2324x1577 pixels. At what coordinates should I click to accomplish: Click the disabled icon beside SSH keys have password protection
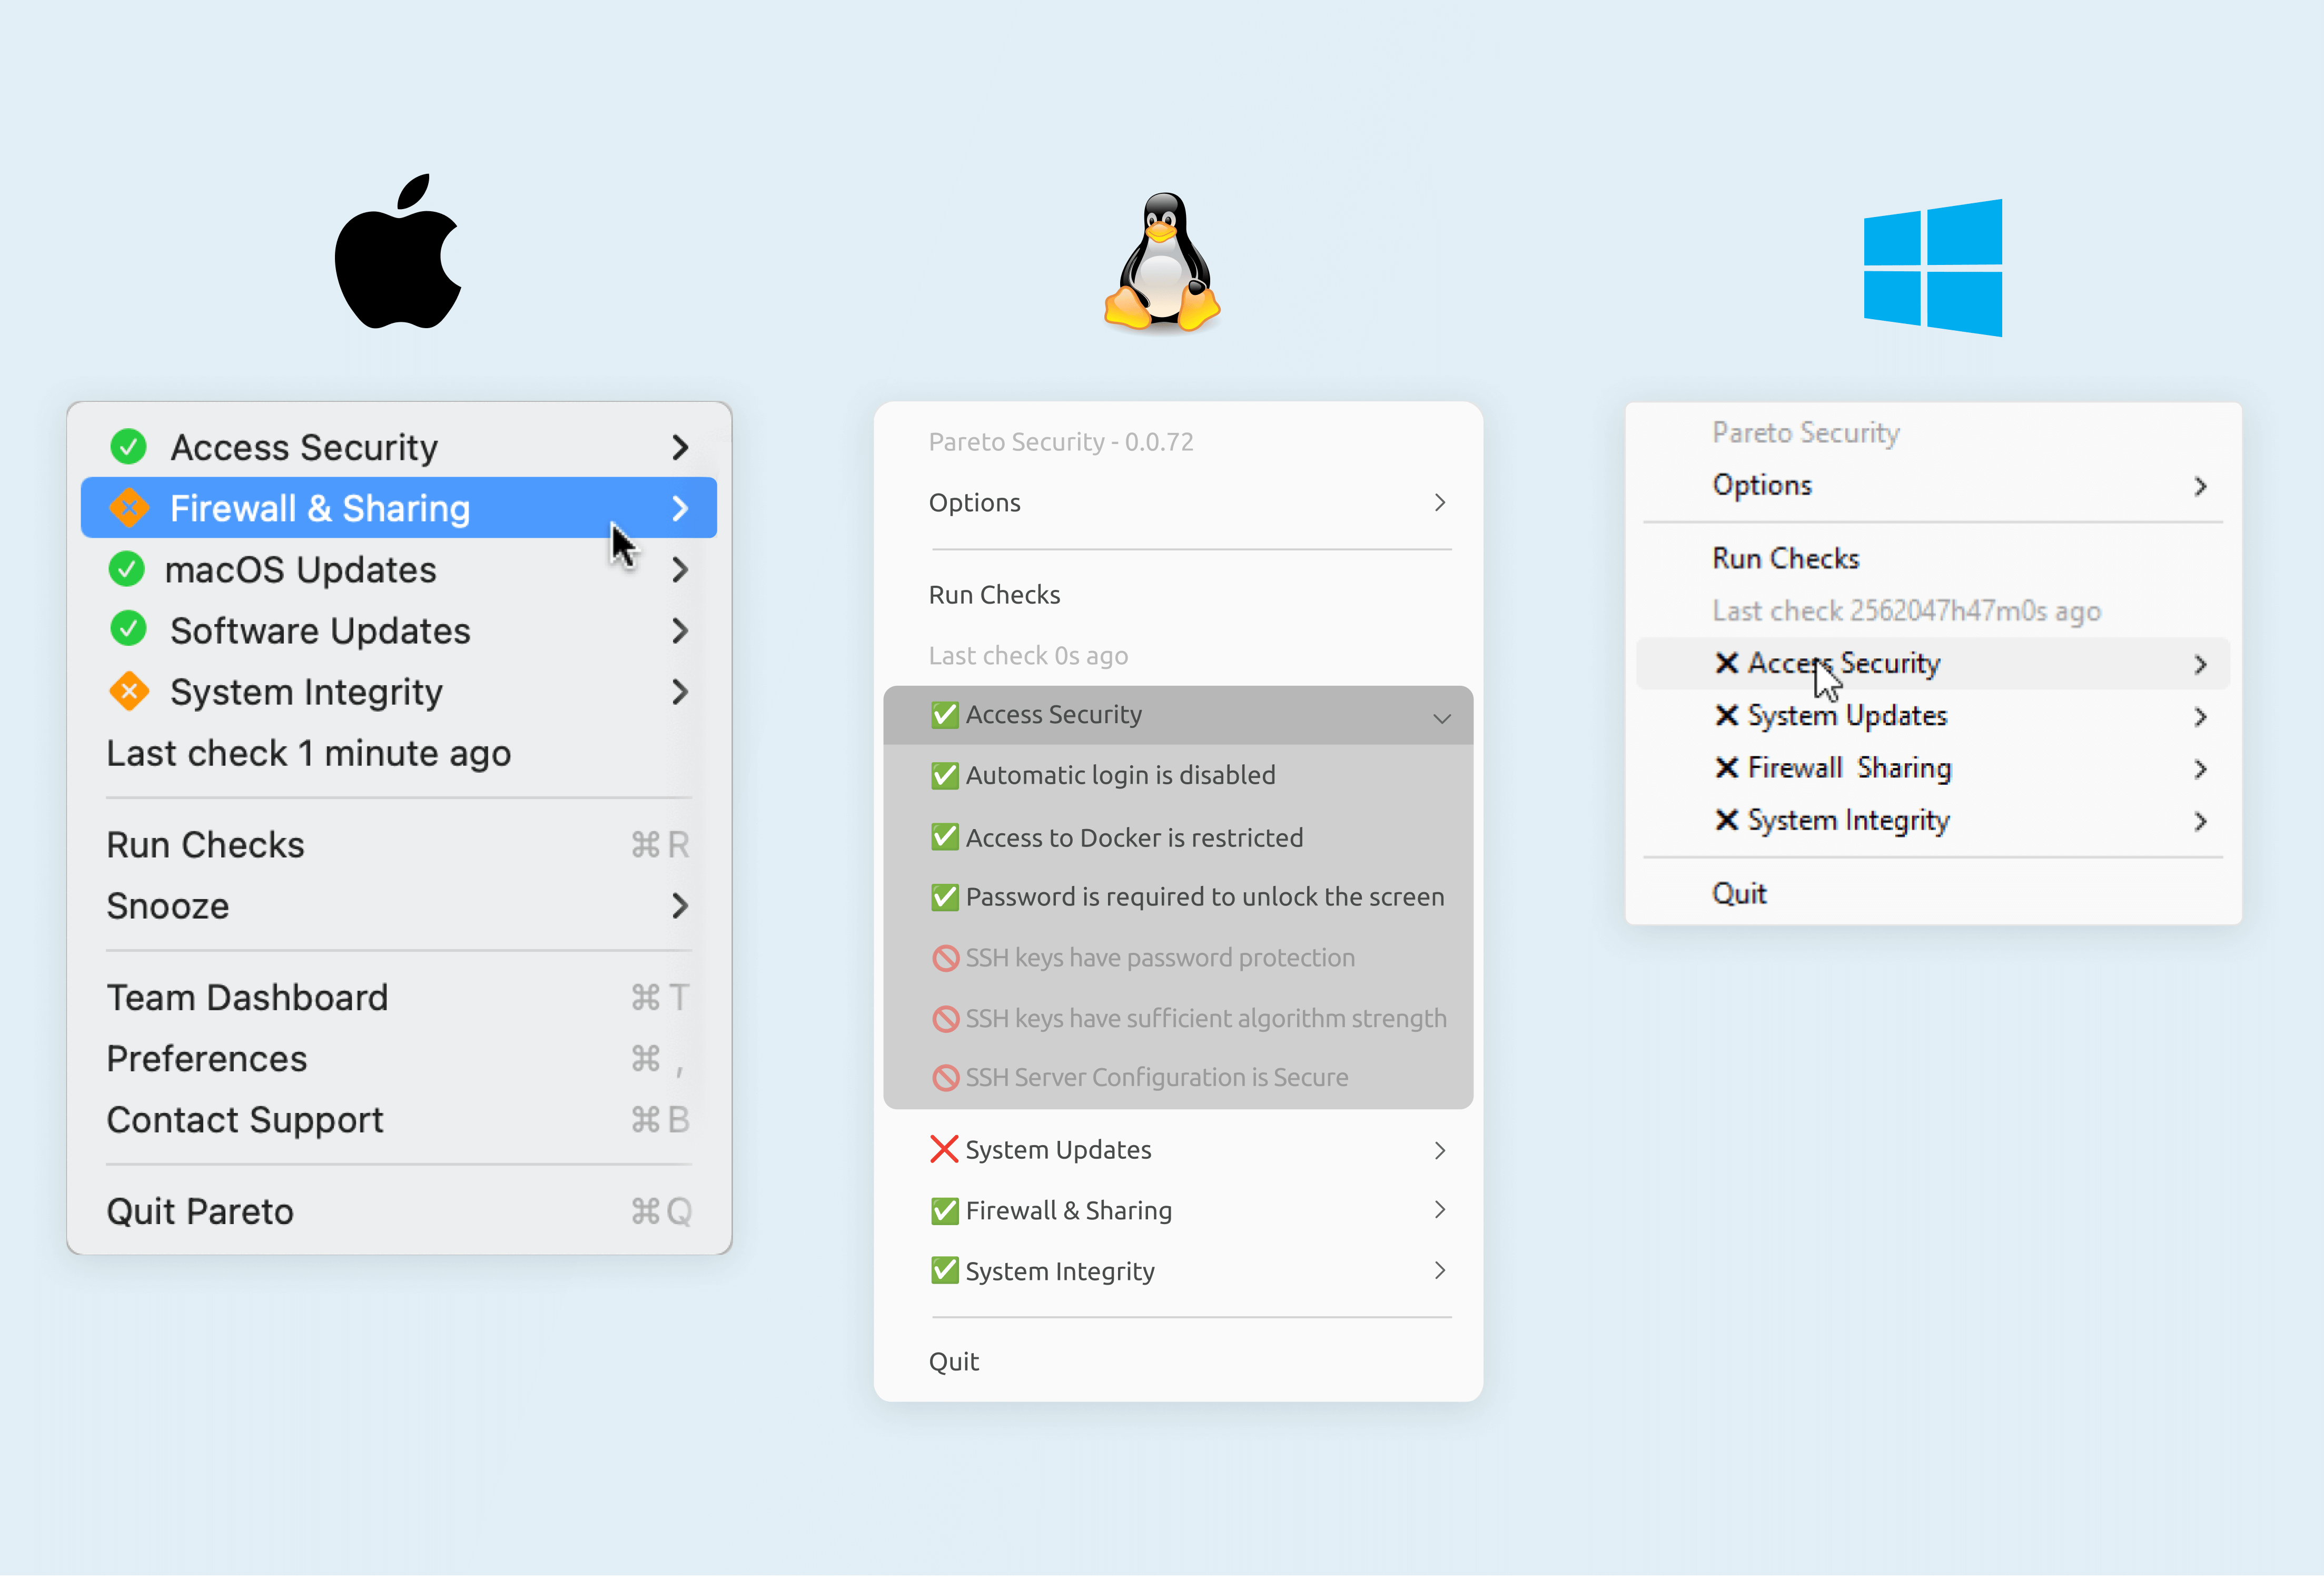coord(945,958)
